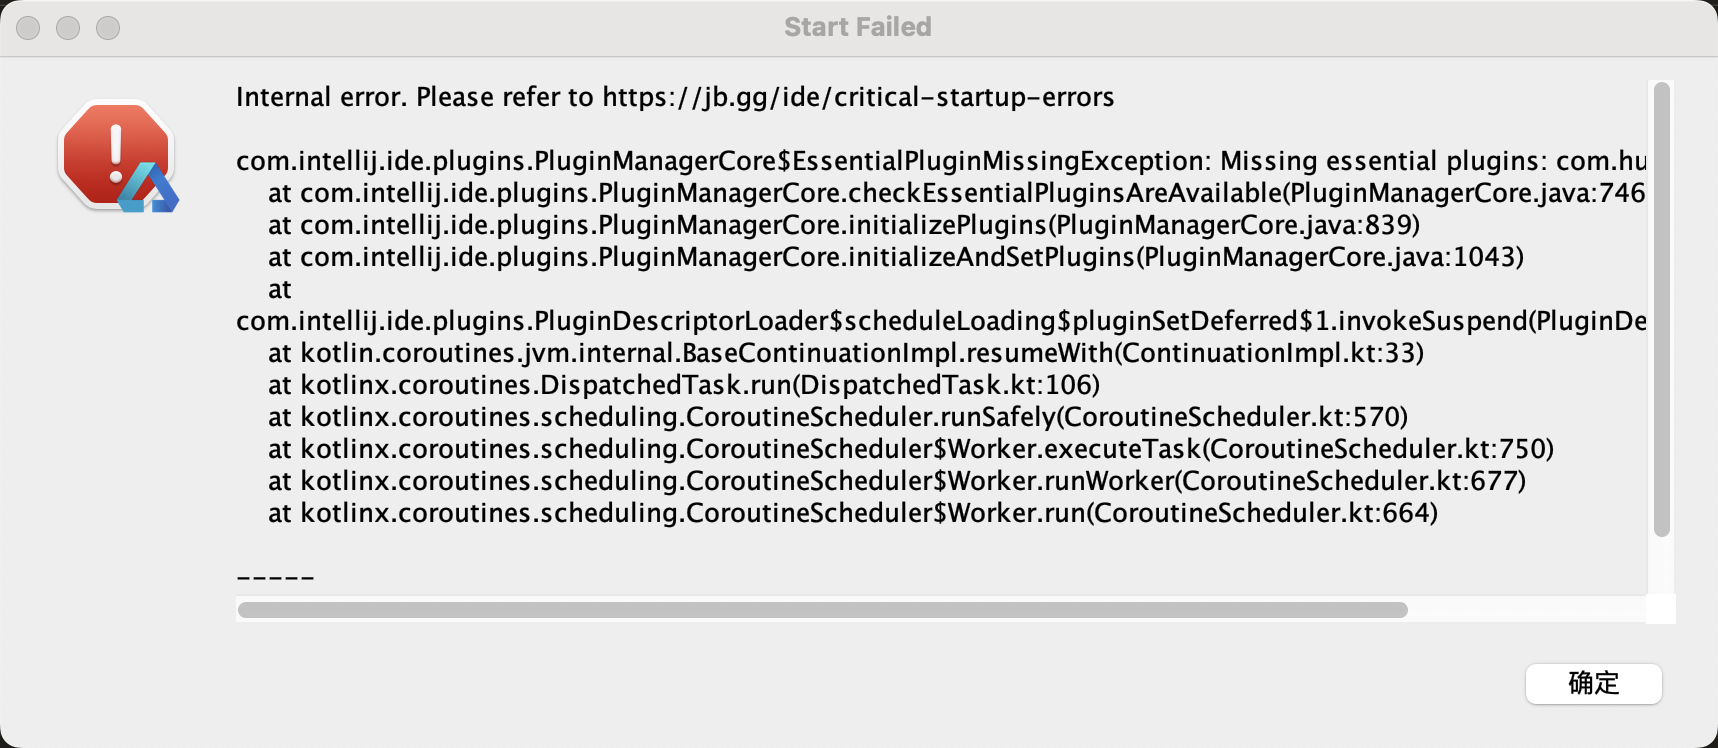Click the horizontal scrollbar thumb

coord(822,610)
